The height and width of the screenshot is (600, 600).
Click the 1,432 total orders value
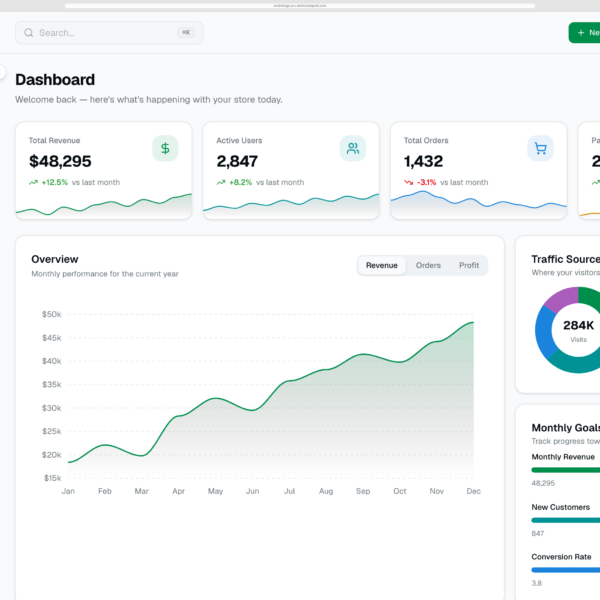(424, 161)
